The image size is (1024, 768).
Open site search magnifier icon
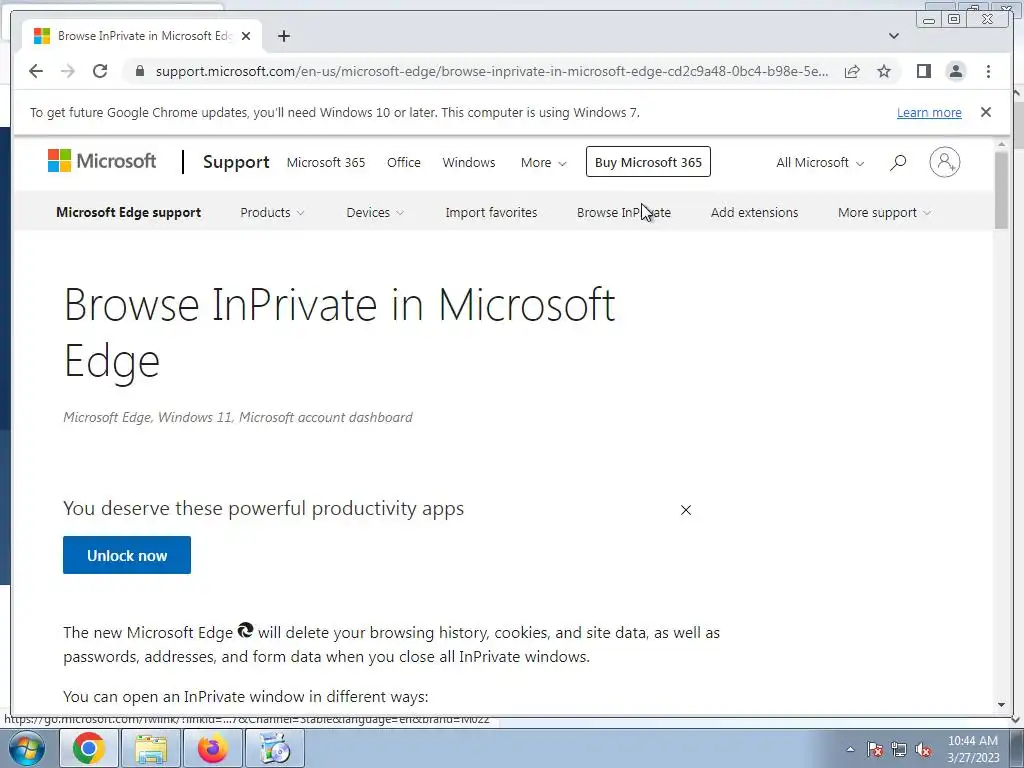click(x=898, y=162)
